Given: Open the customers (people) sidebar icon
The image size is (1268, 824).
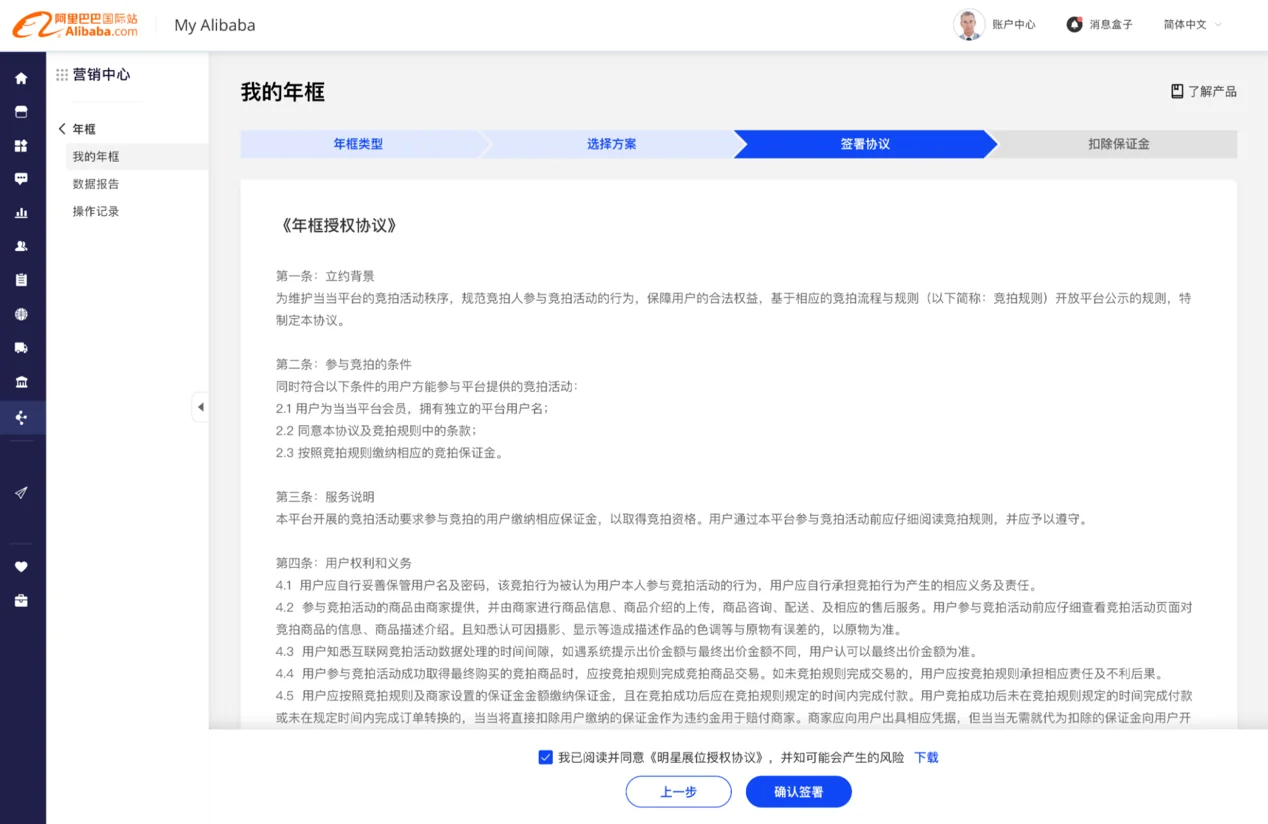Looking at the screenshot, I should (21, 246).
